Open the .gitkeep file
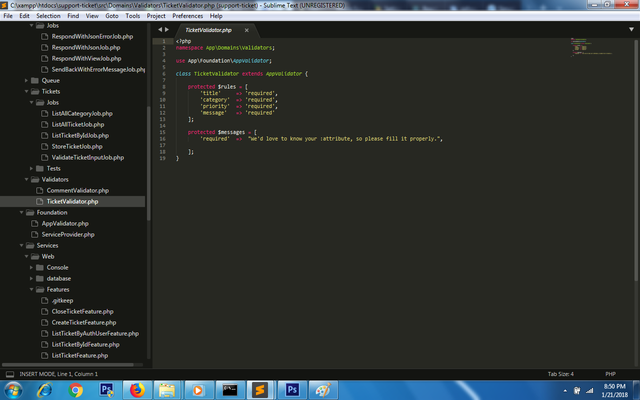This screenshot has width=640, height=400. tap(62, 301)
